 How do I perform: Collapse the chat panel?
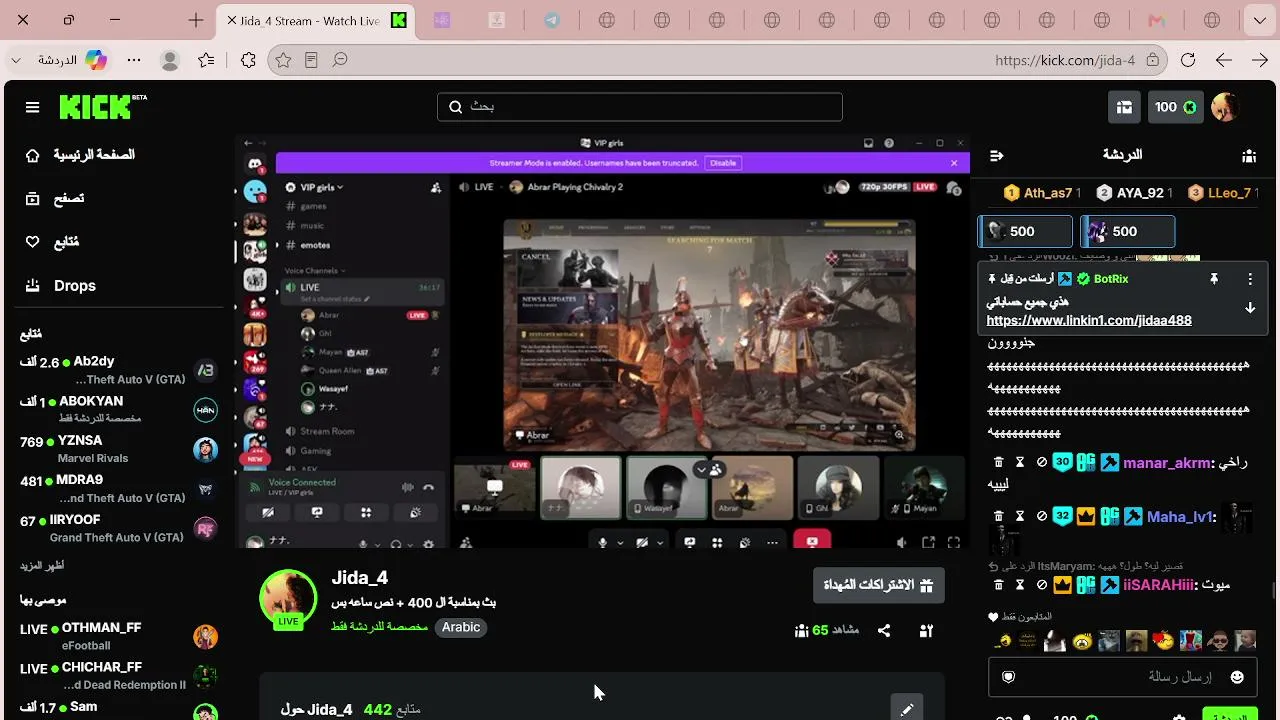[x=996, y=155]
